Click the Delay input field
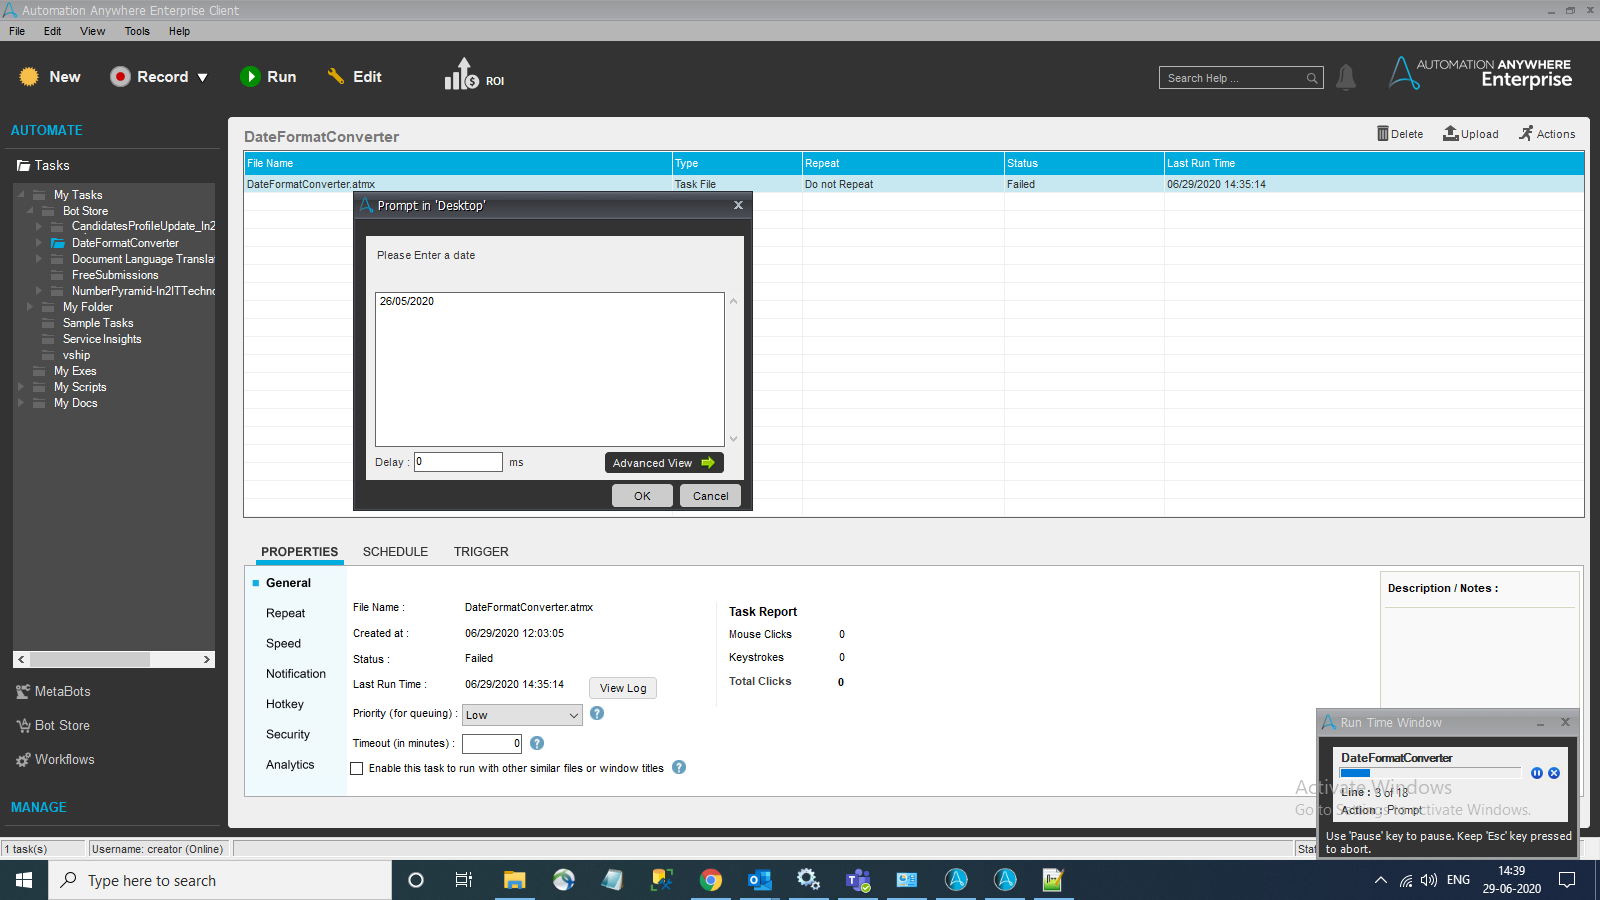The image size is (1600, 900). 458,462
